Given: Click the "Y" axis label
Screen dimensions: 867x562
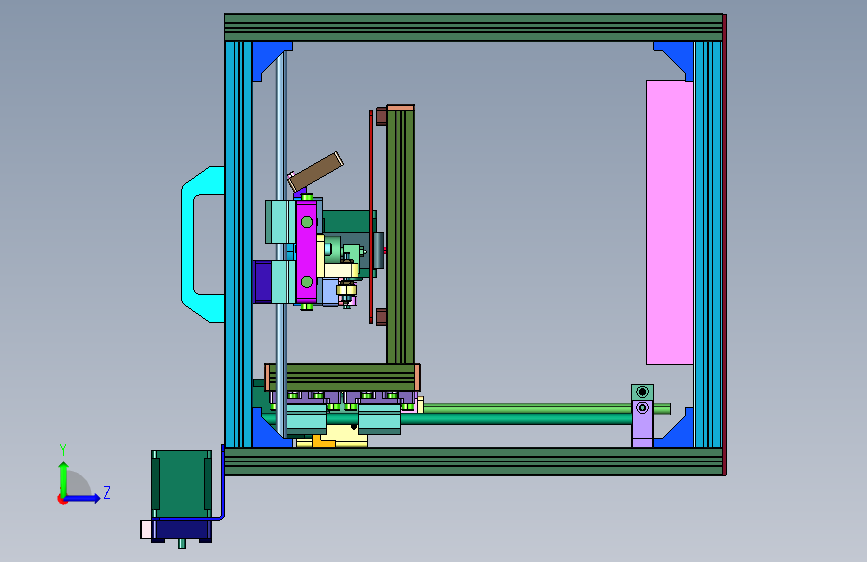Looking at the screenshot, I should tap(63, 450).
